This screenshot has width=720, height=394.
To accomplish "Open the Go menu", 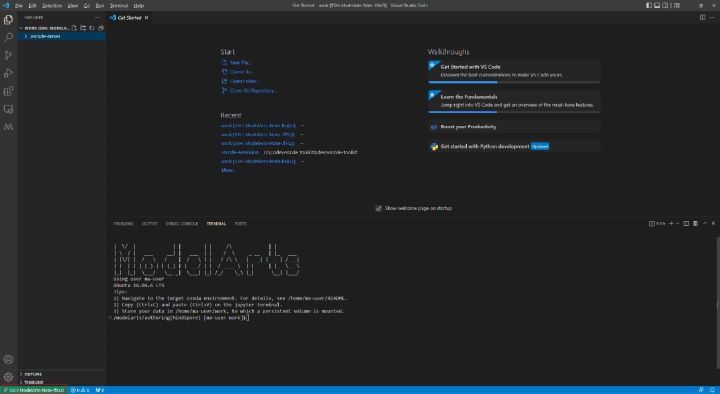I will 87,6.
